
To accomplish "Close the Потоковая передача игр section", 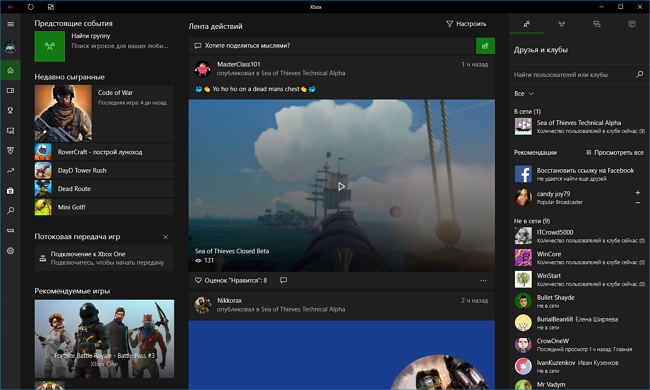I will [x=165, y=237].
